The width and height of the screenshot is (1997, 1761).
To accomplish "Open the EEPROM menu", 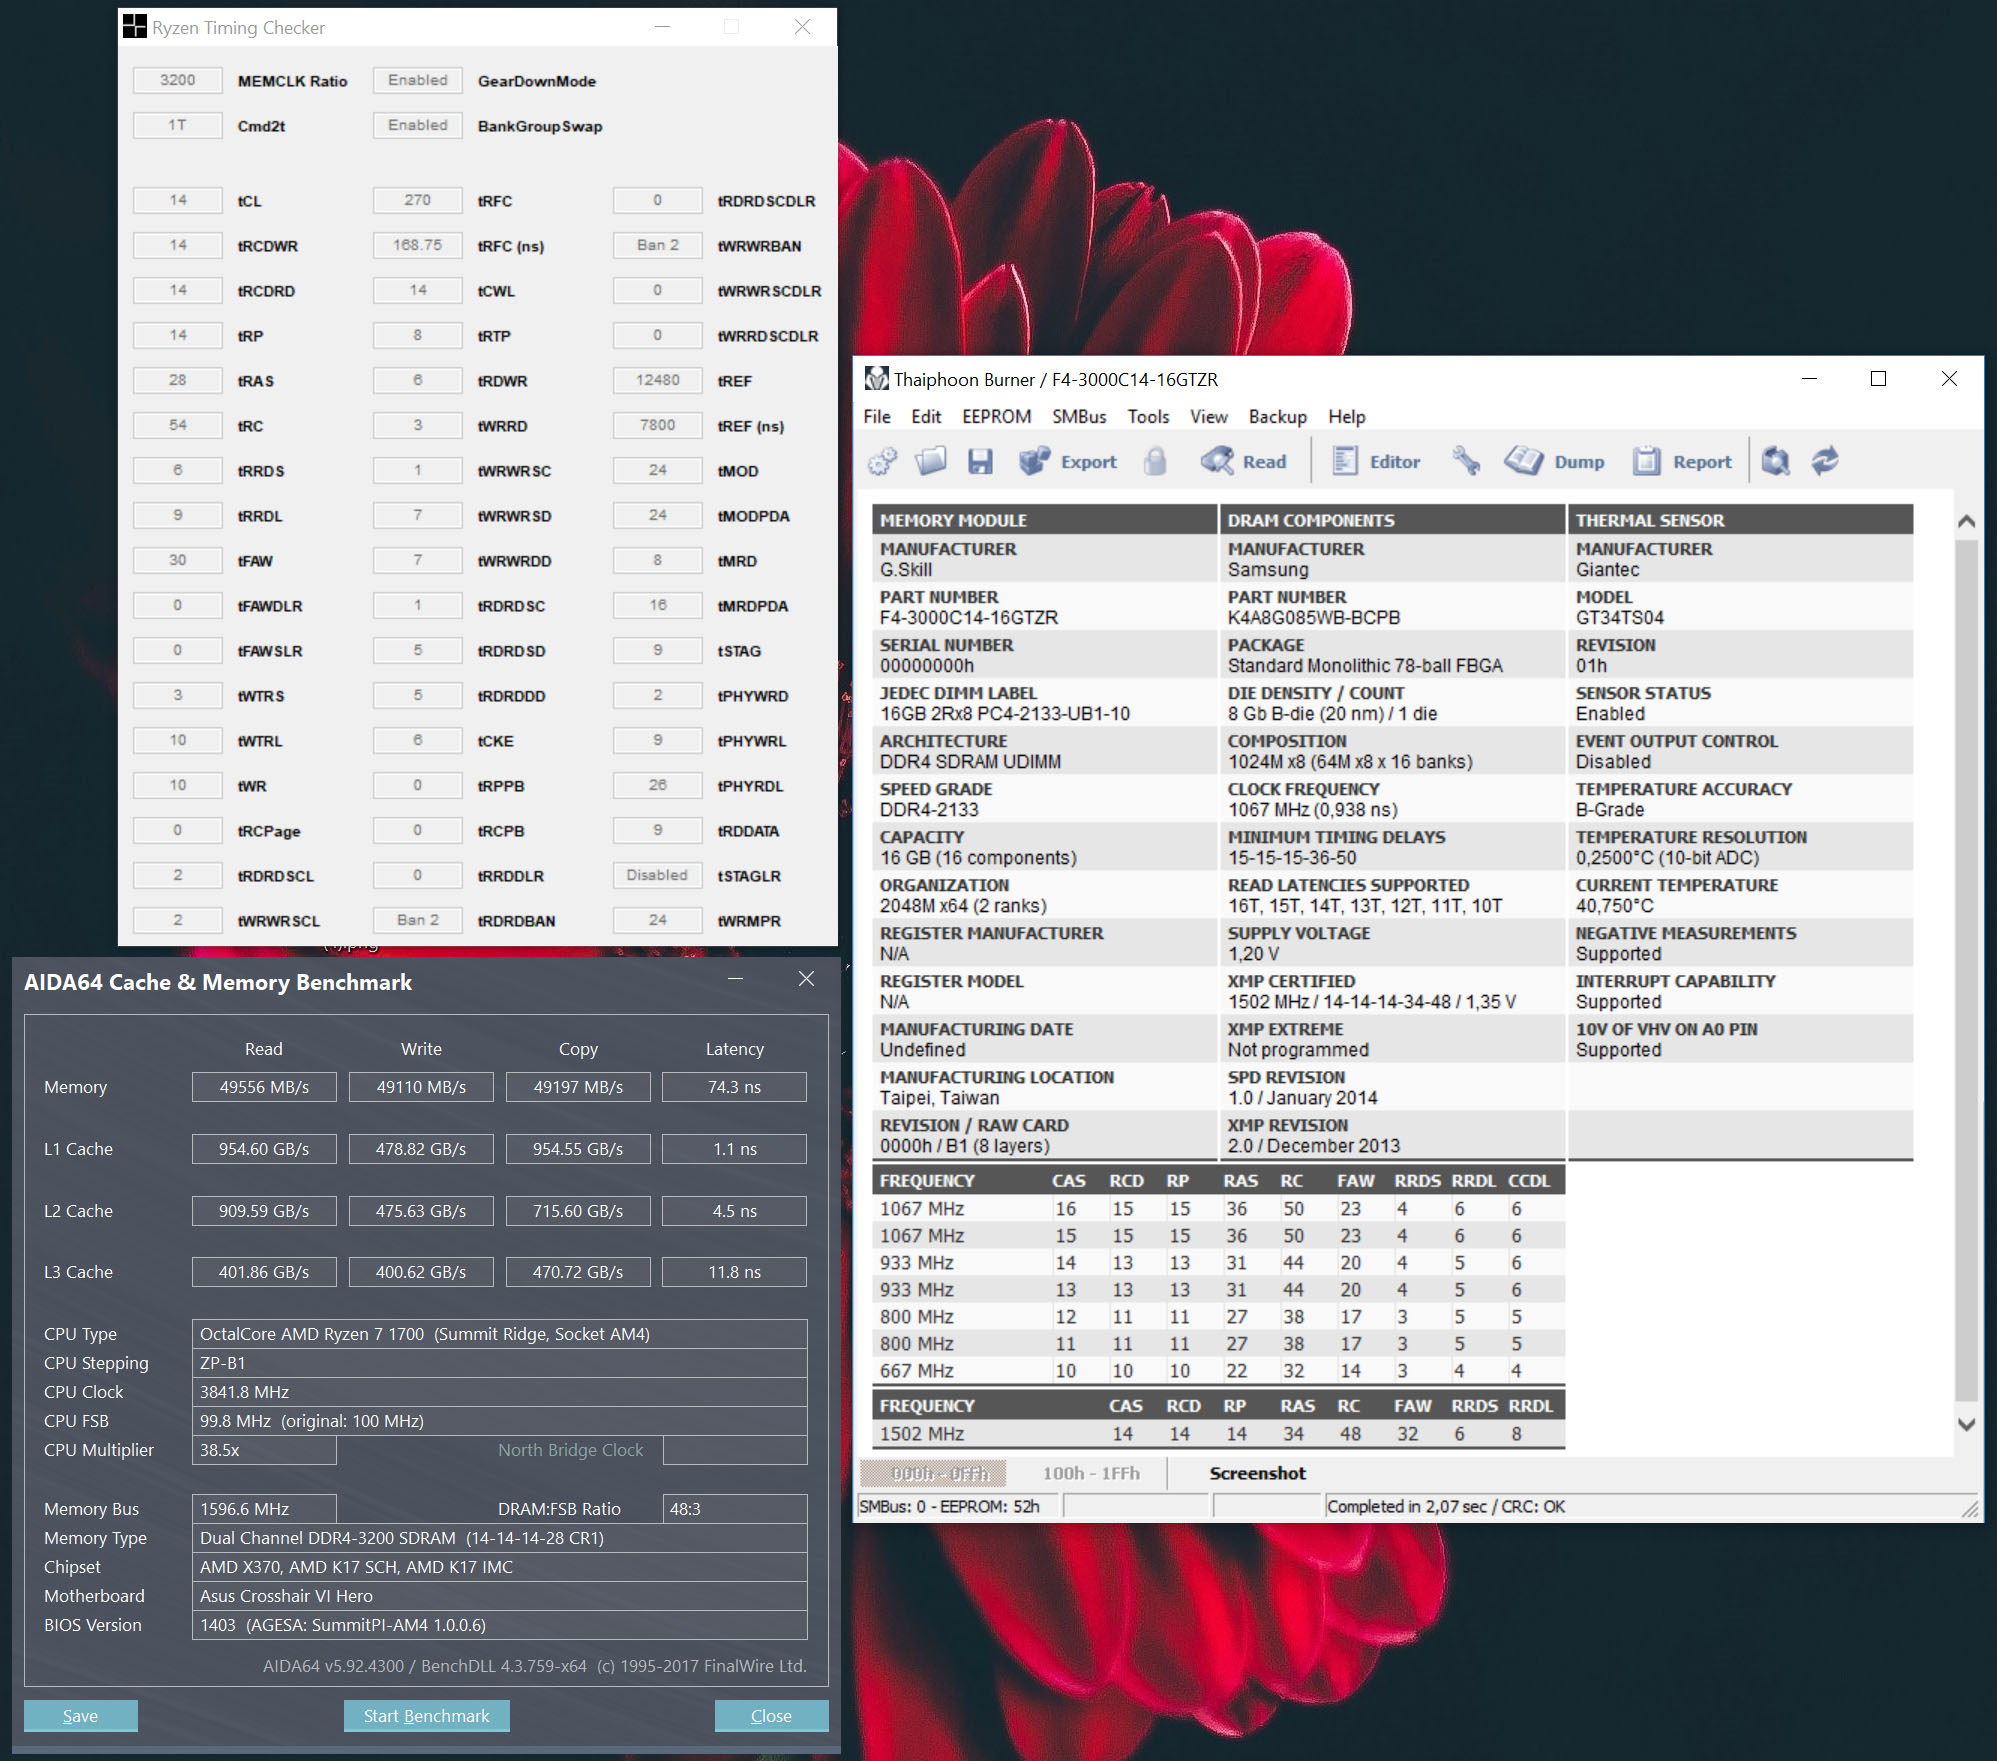I will click(996, 417).
